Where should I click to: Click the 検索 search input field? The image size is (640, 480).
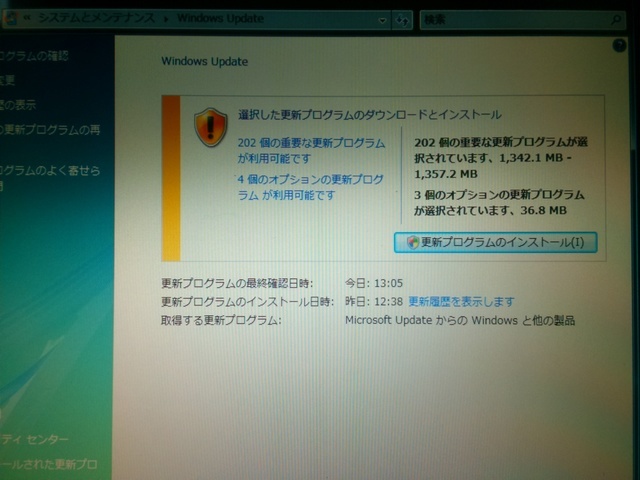pyautogui.click(x=522, y=19)
